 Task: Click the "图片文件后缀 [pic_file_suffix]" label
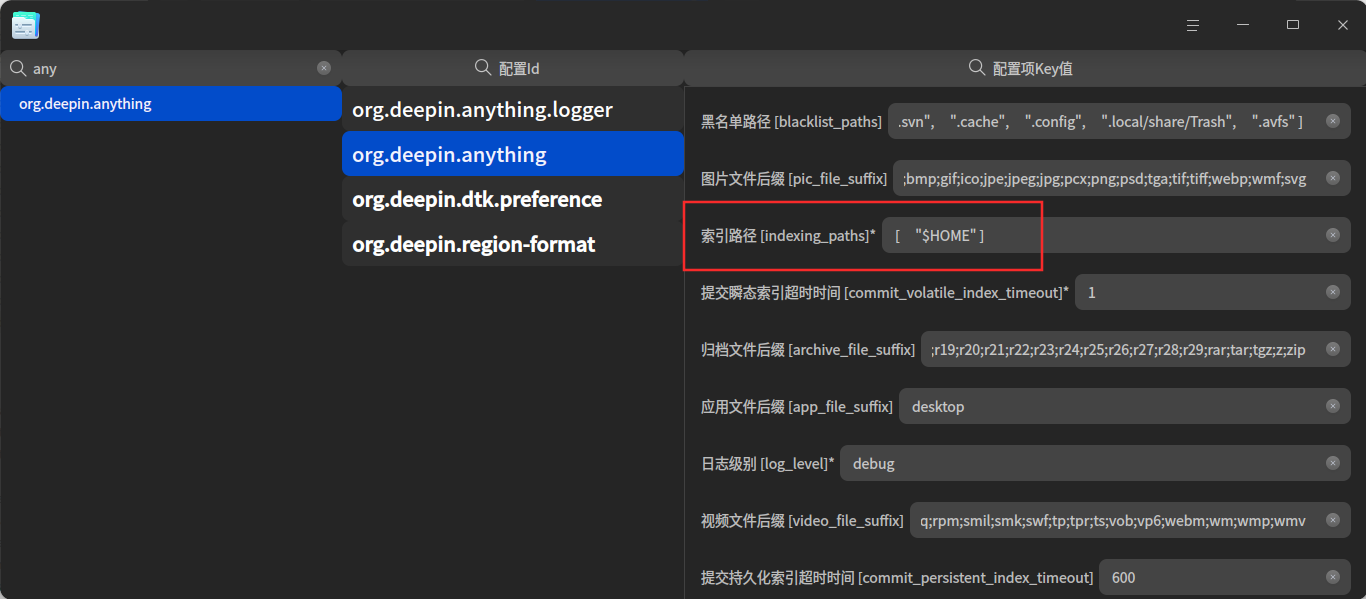coord(794,179)
